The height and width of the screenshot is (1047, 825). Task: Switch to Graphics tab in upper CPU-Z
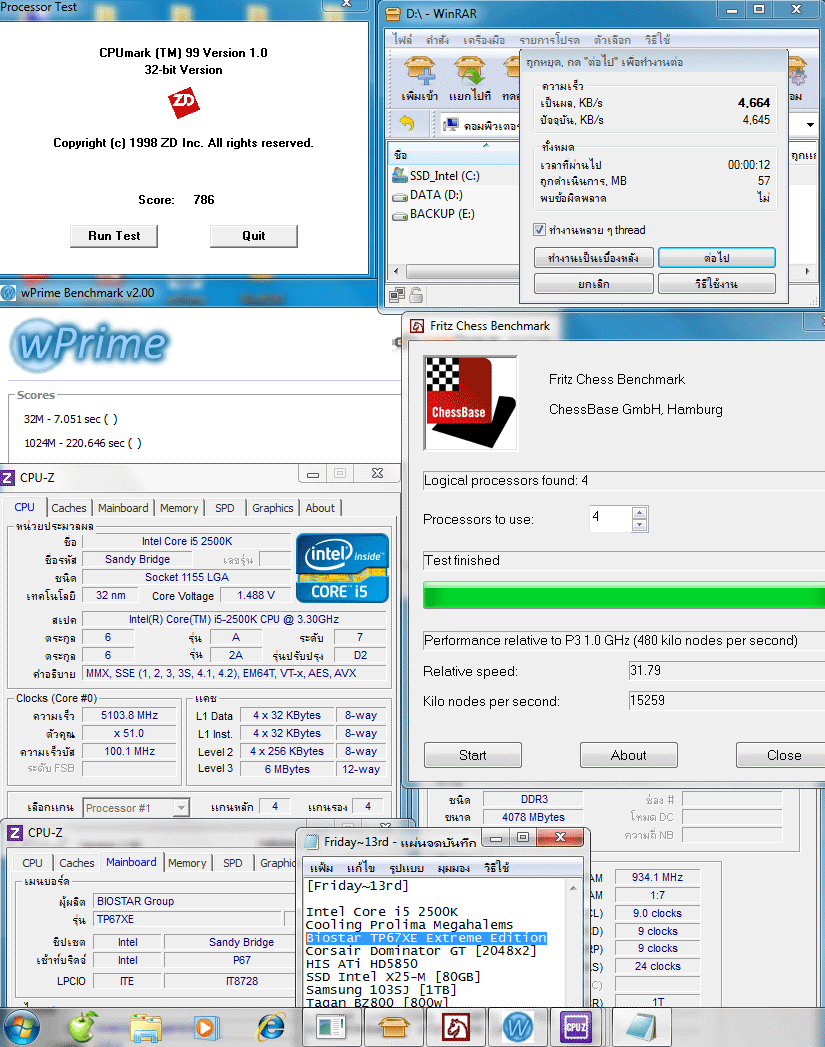[272, 508]
